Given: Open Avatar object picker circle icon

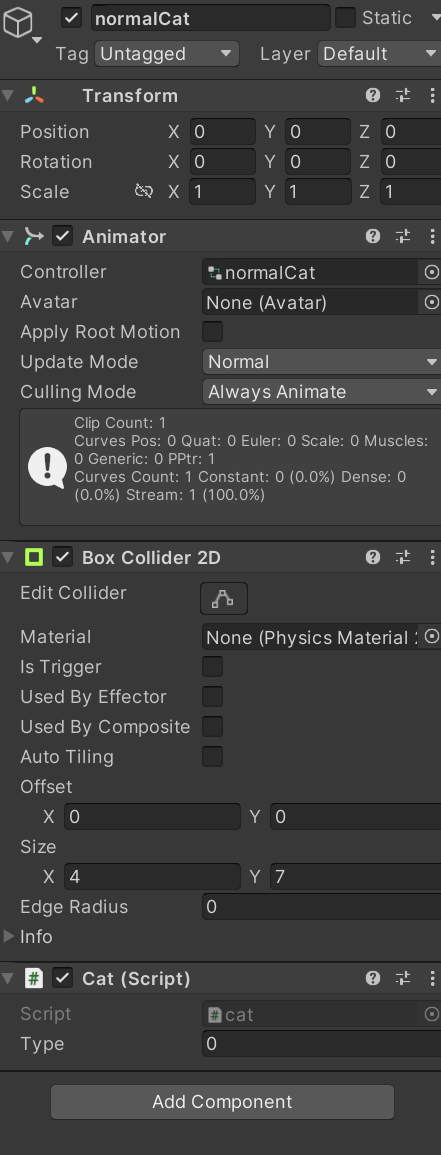Looking at the screenshot, I should [431, 302].
